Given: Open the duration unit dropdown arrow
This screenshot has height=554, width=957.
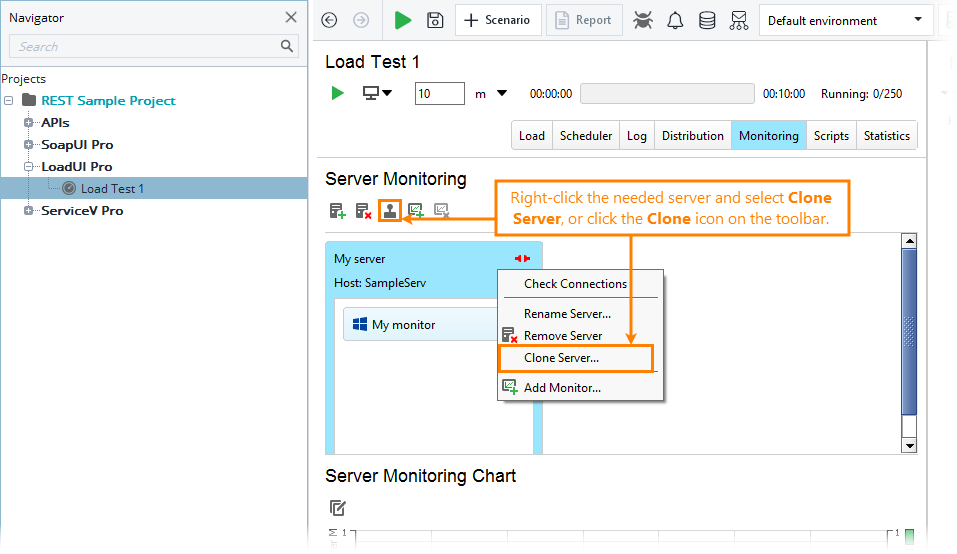Looking at the screenshot, I should [502, 93].
